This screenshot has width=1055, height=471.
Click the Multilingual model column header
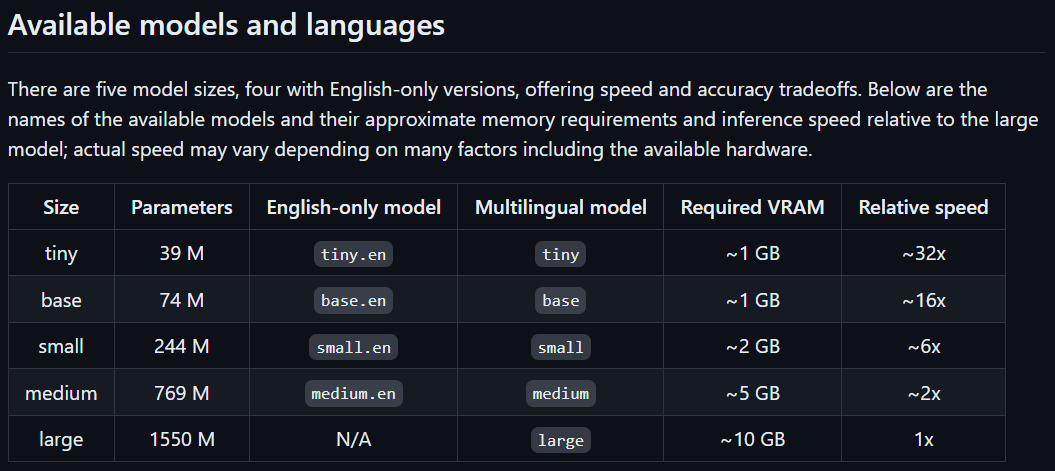click(x=560, y=207)
